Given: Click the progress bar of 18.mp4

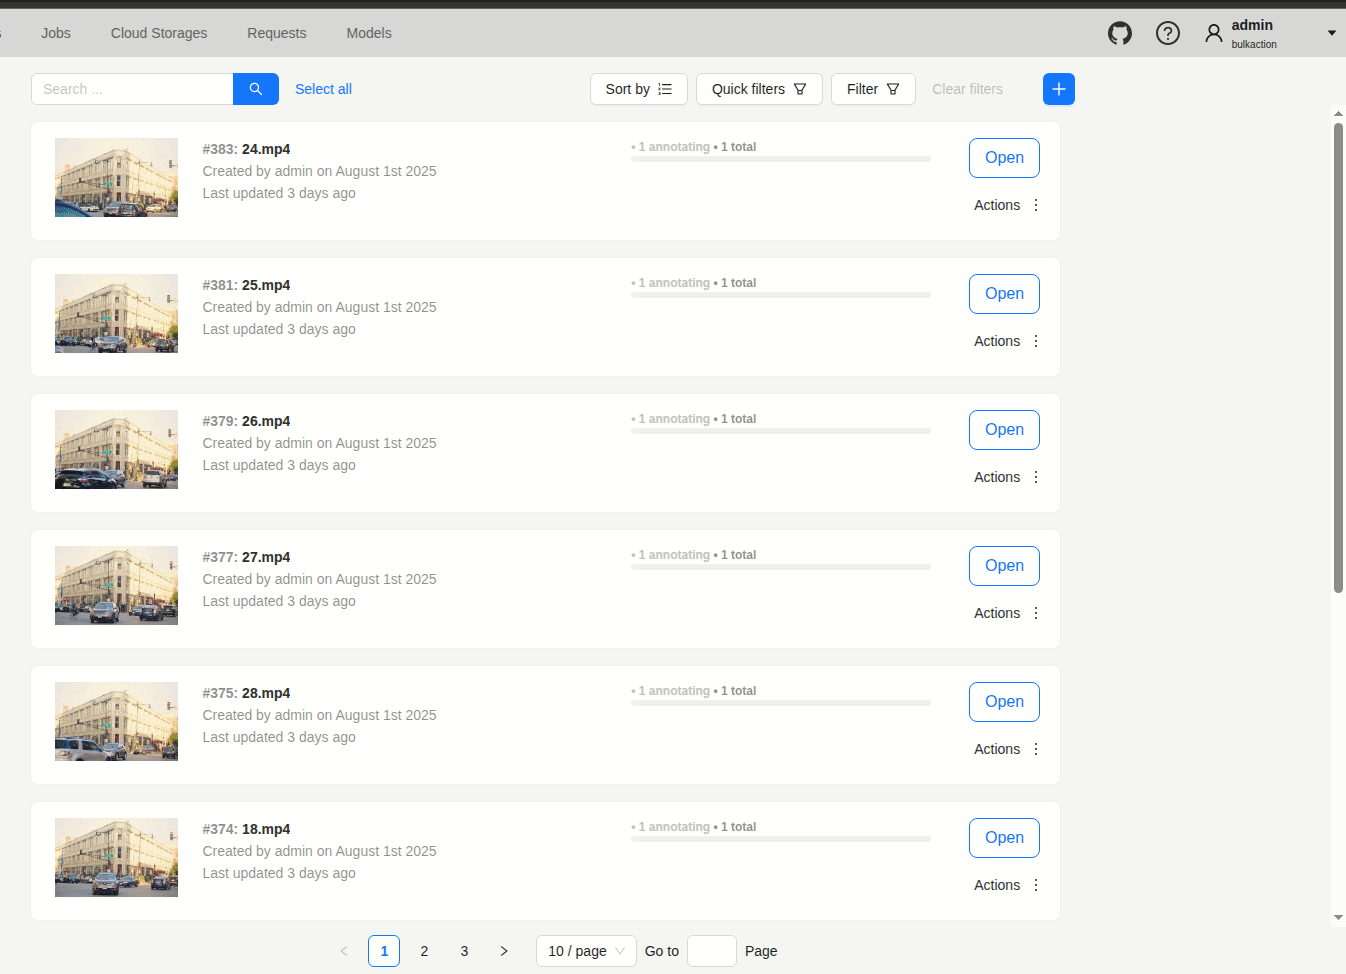Looking at the screenshot, I should 781,839.
